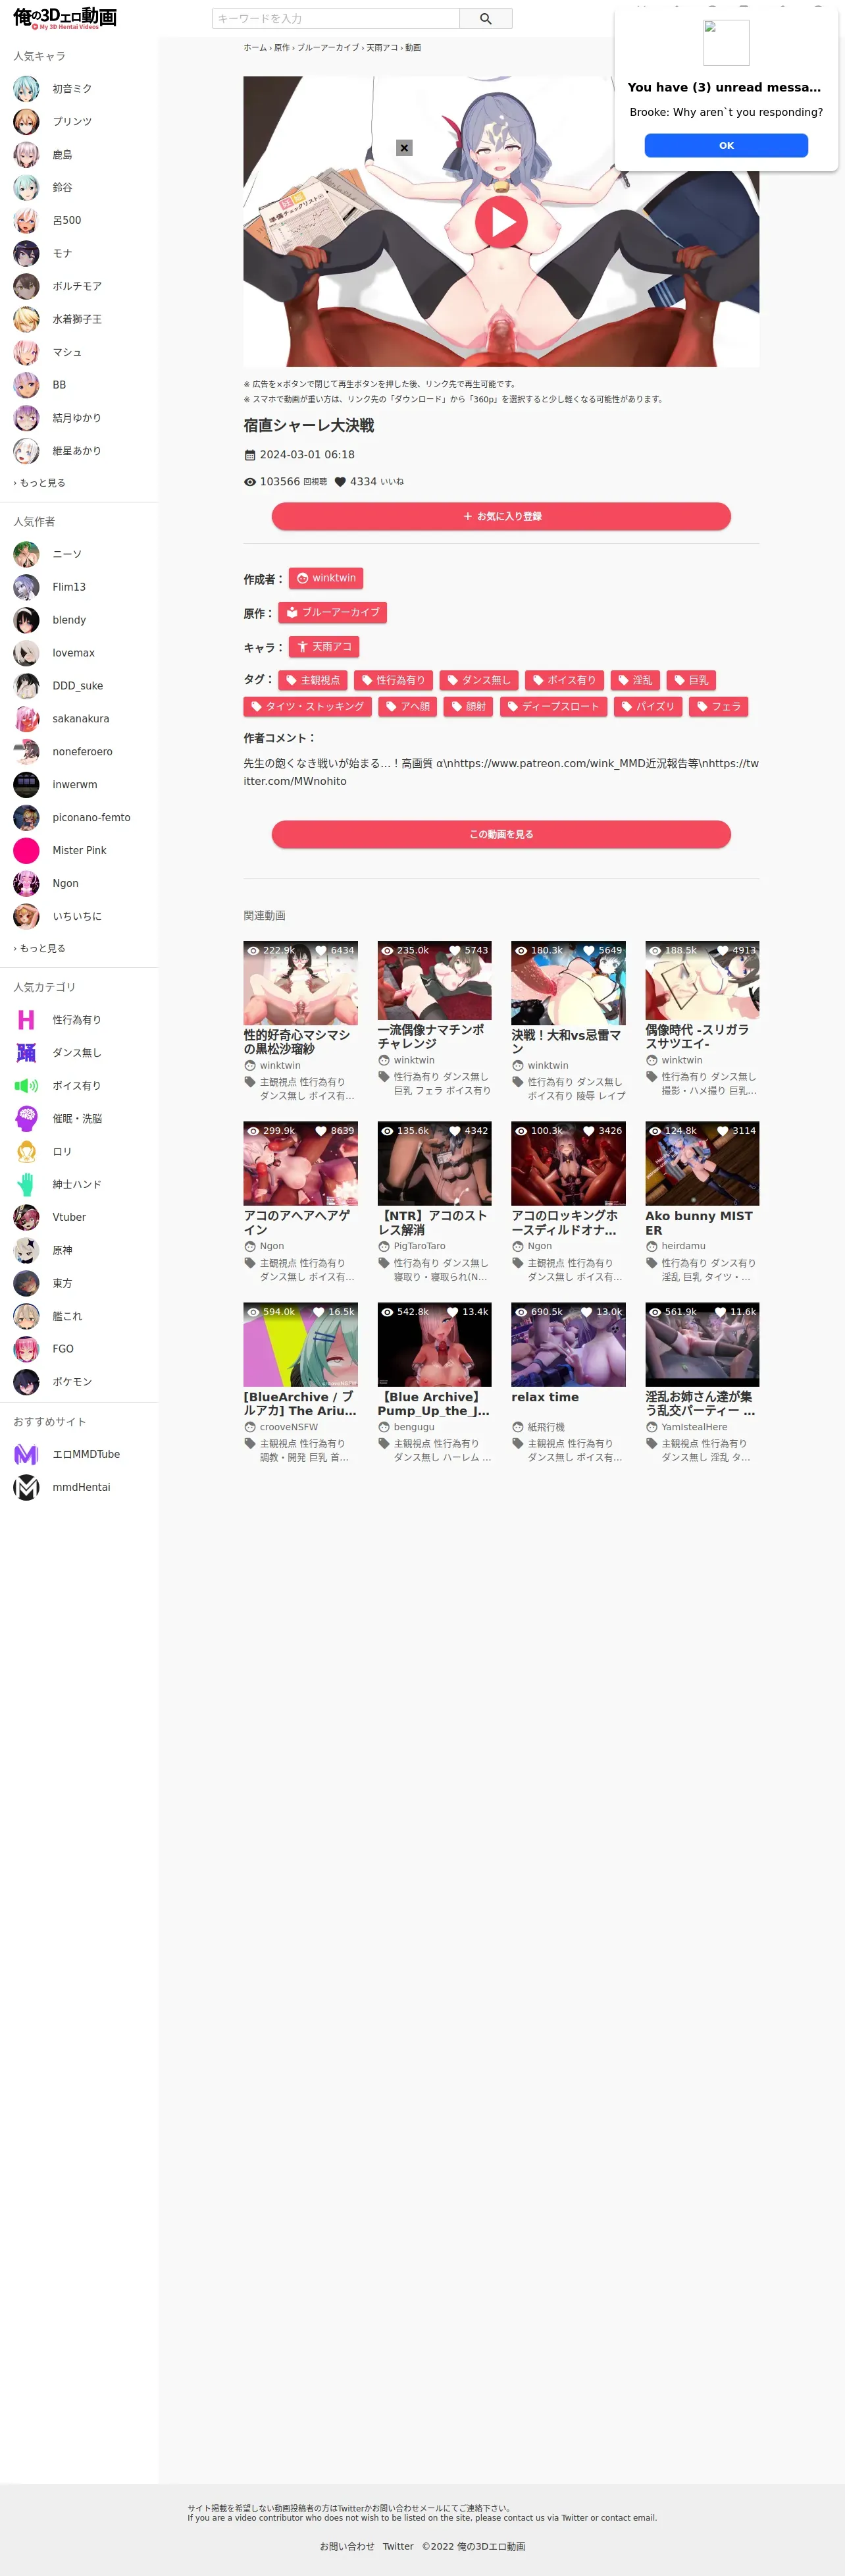Open the Pump_Up_the_J... related video card
Viewport: 845px width, 2576px height.
click(x=434, y=1384)
